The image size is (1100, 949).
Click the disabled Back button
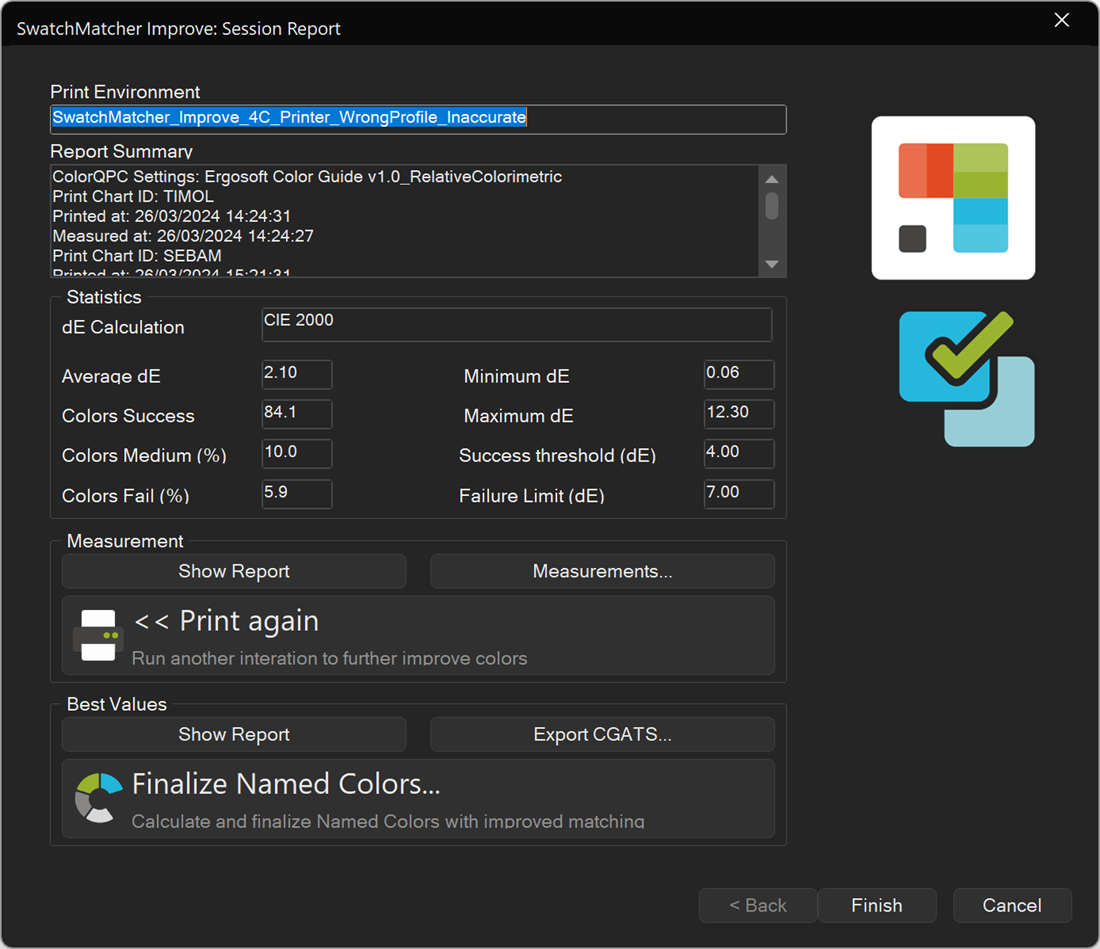(758, 906)
